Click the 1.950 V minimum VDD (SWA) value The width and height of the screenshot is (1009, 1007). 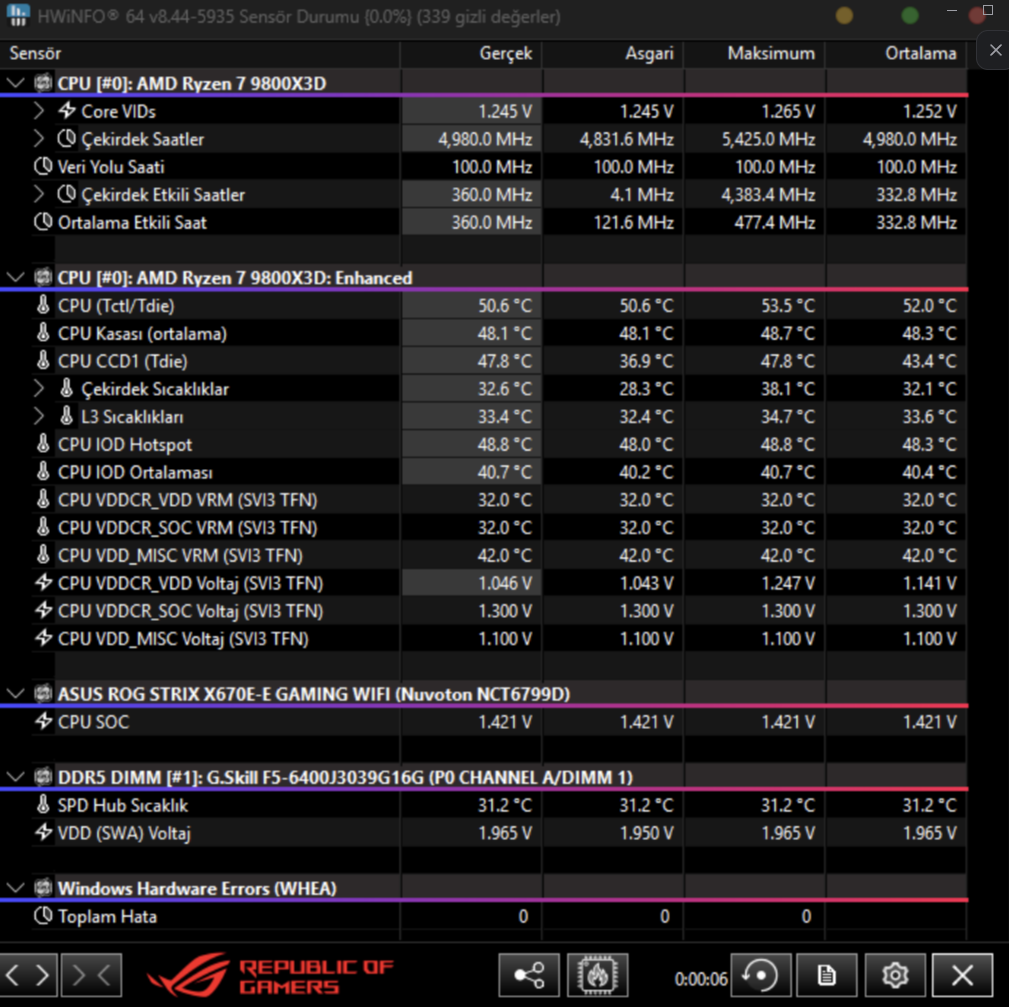[x=646, y=833]
